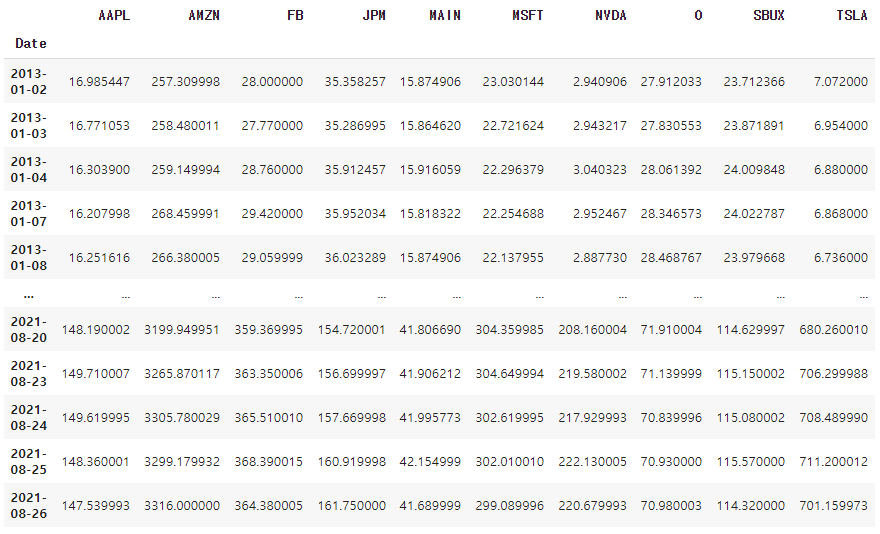
Task: Click NVDA value 3.040323
Action: click(x=599, y=170)
